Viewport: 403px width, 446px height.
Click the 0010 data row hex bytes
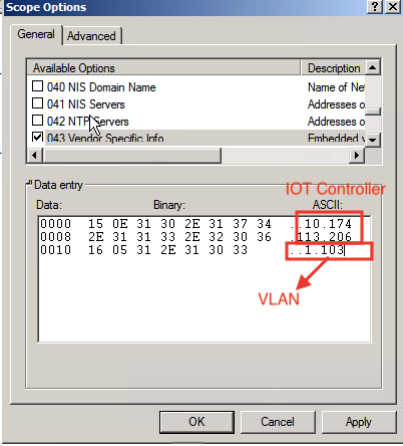[x=168, y=250]
